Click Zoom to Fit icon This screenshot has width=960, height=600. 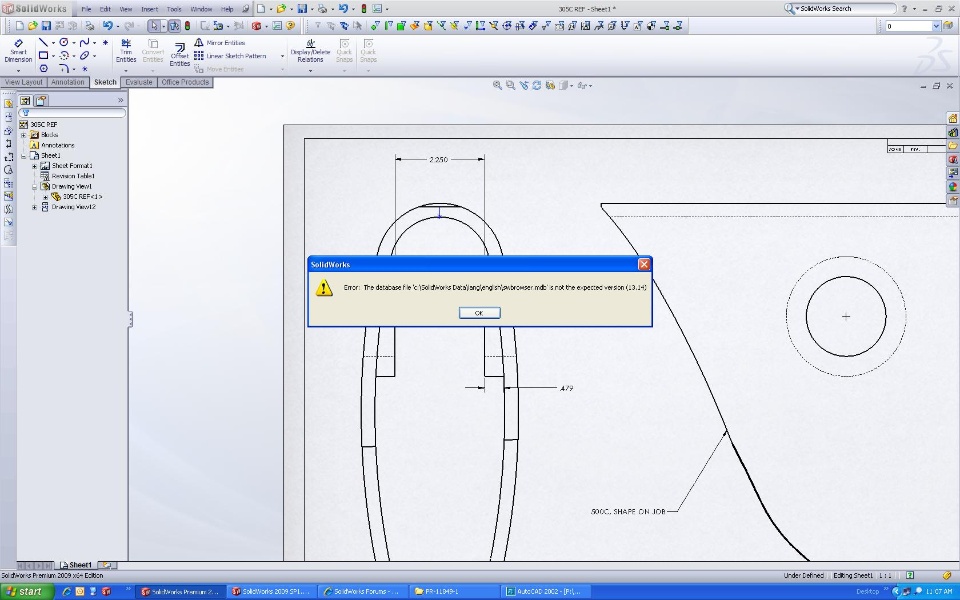(x=497, y=86)
